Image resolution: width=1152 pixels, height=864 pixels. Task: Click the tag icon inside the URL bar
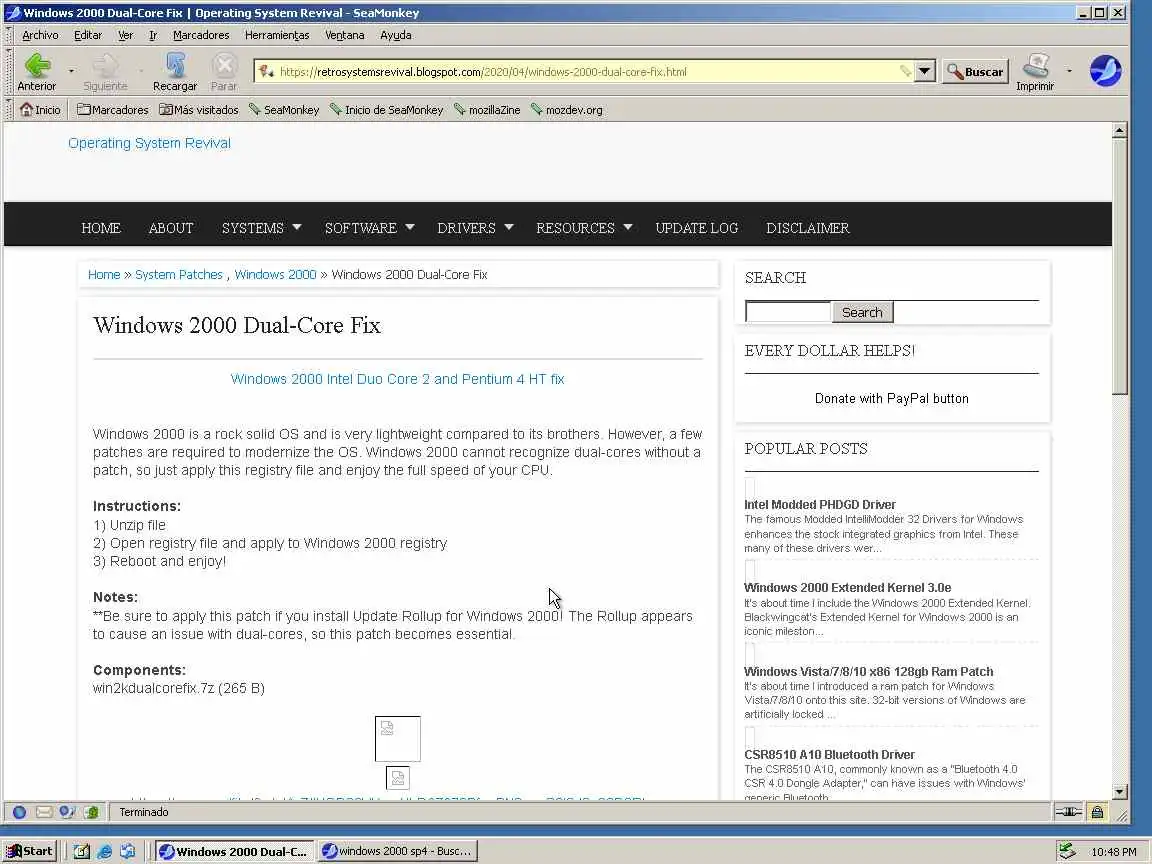pos(905,71)
